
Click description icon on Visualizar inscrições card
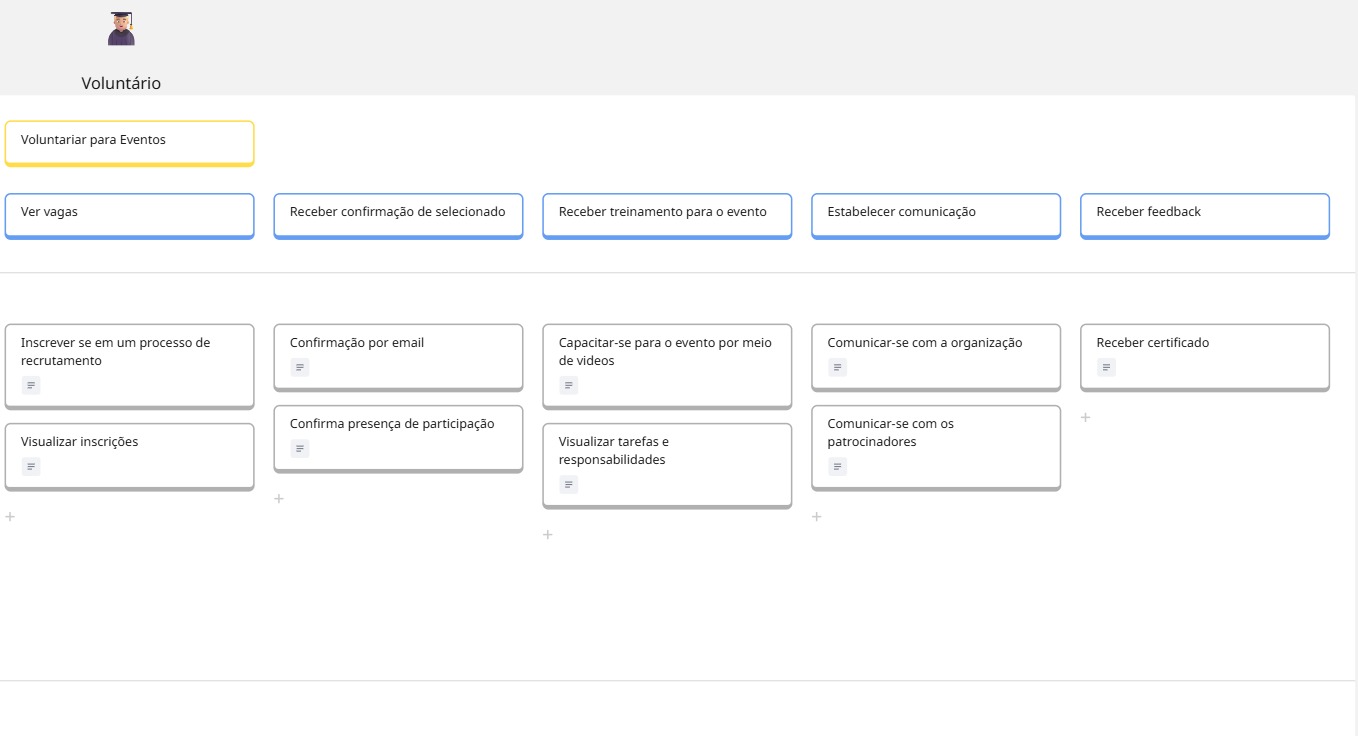click(x=31, y=467)
